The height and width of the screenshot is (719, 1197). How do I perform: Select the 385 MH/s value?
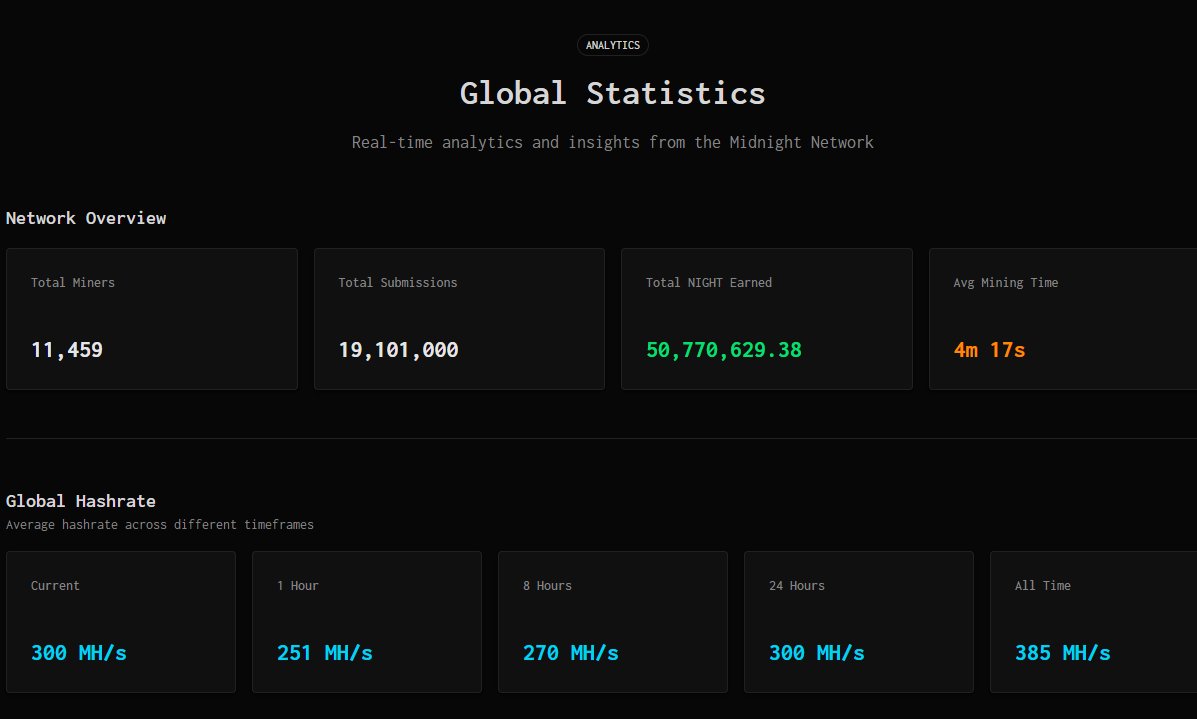pyautogui.click(x=1062, y=653)
